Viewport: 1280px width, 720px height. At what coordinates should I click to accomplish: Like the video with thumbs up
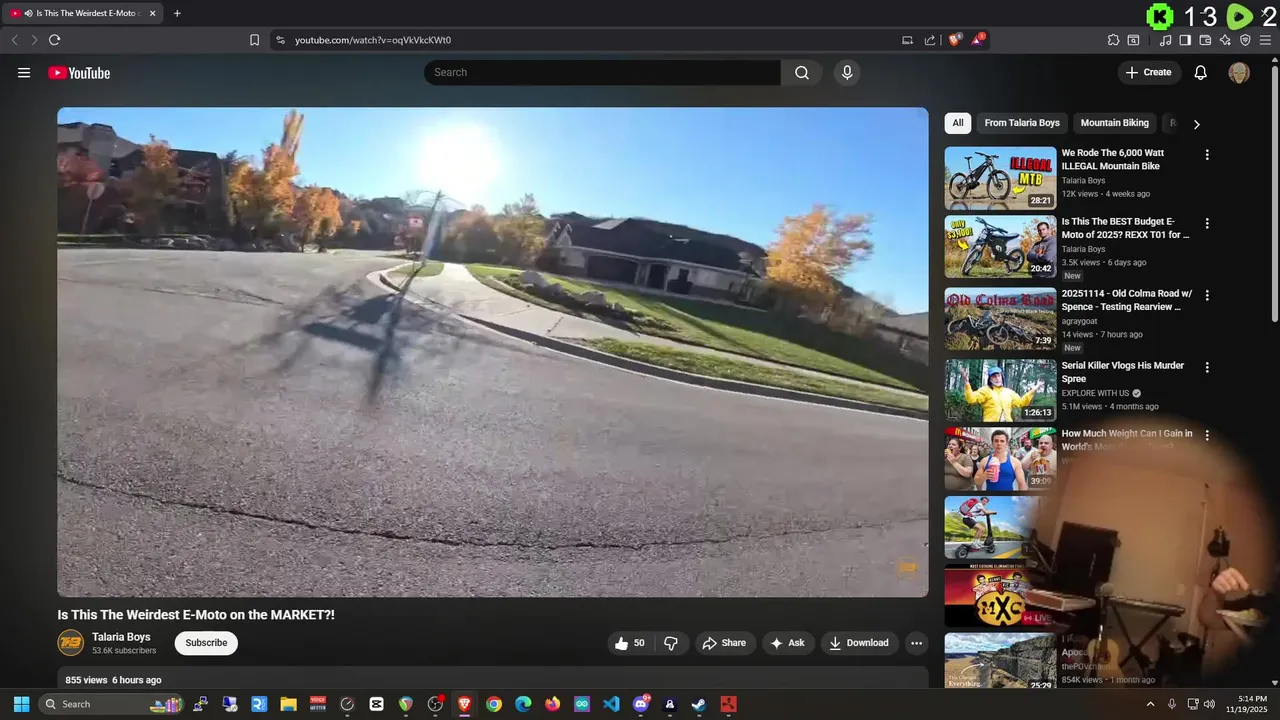click(630, 643)
